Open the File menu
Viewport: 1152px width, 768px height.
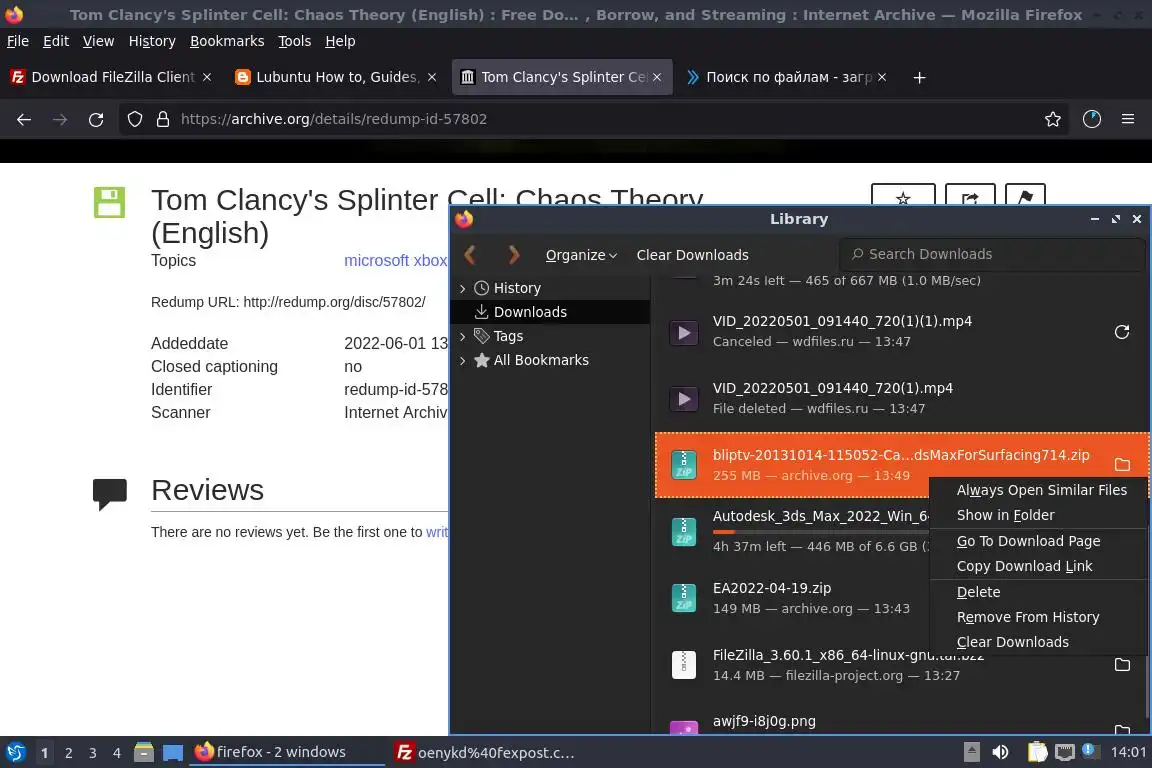(x=18, y=41)
